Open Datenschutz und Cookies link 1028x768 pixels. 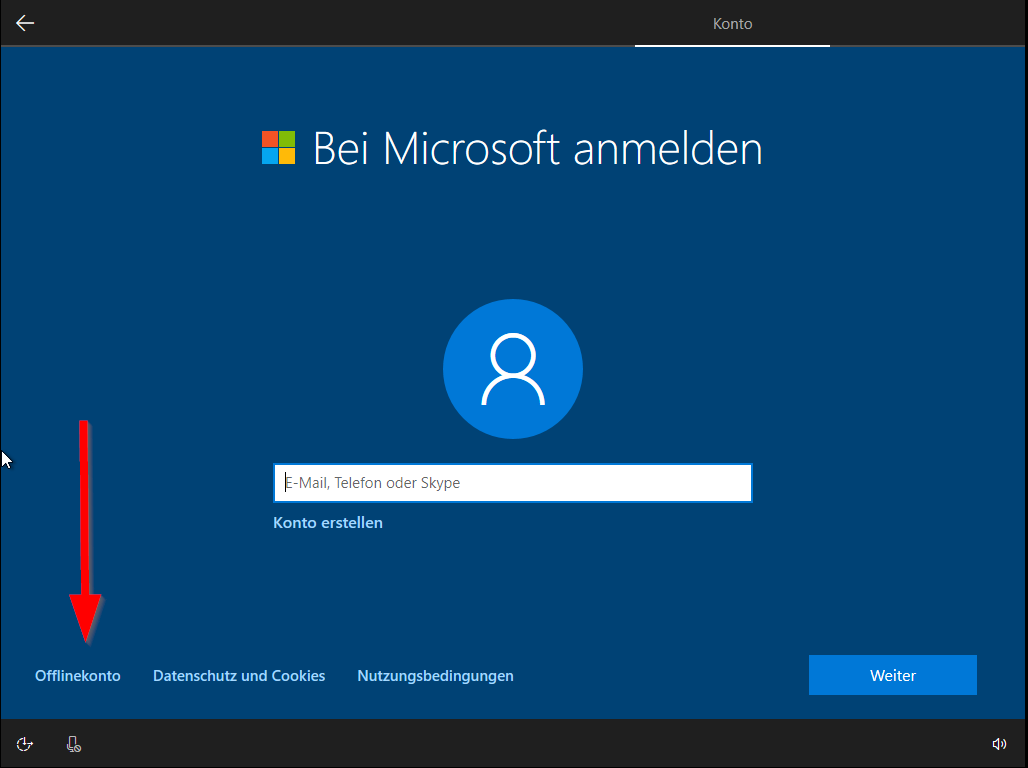tap(239, 676)
